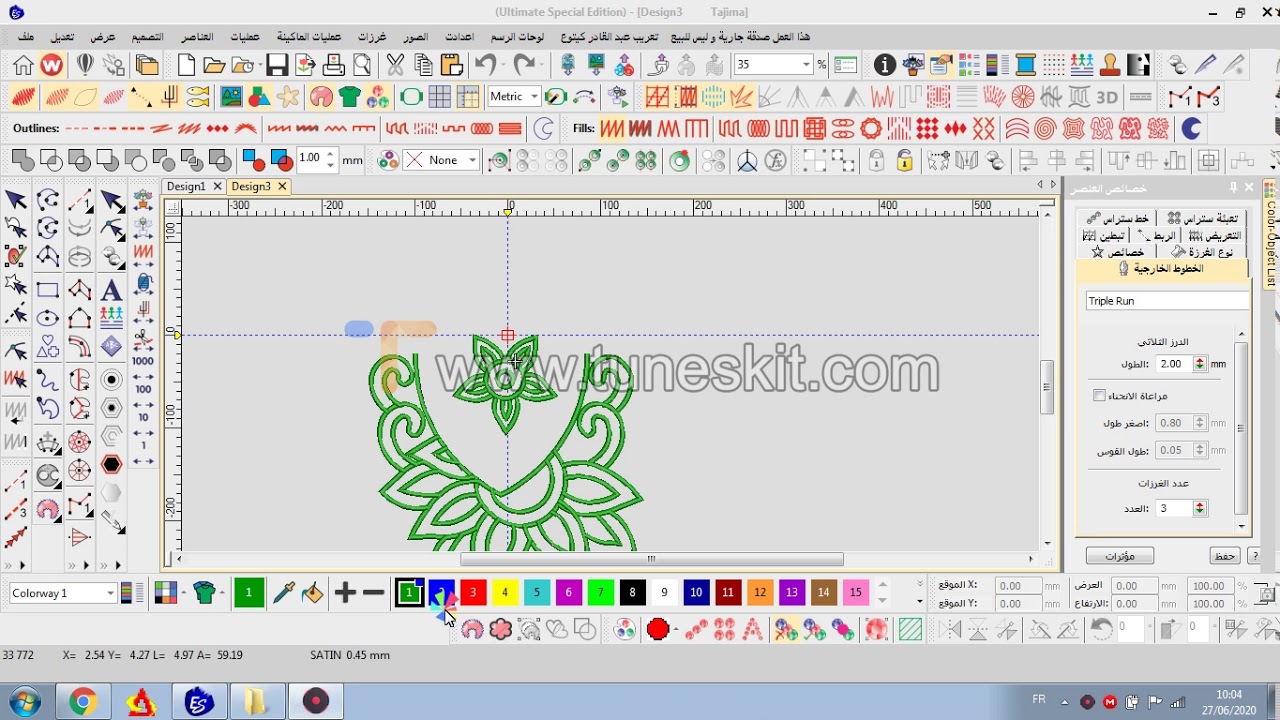Screen dimensions: 1280x720
Task: Click the plus icon to add a color
Action: click(345, 593)
